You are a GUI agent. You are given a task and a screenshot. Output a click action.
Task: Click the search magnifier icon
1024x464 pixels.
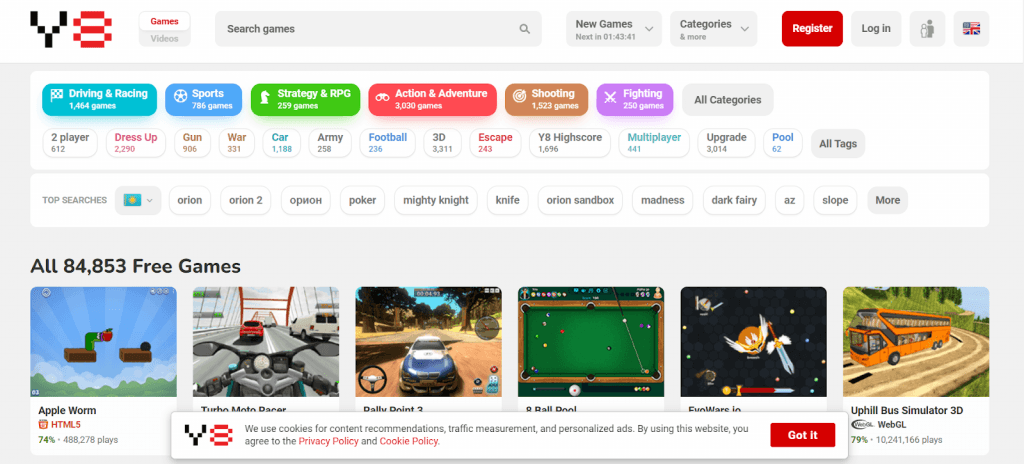524,29
